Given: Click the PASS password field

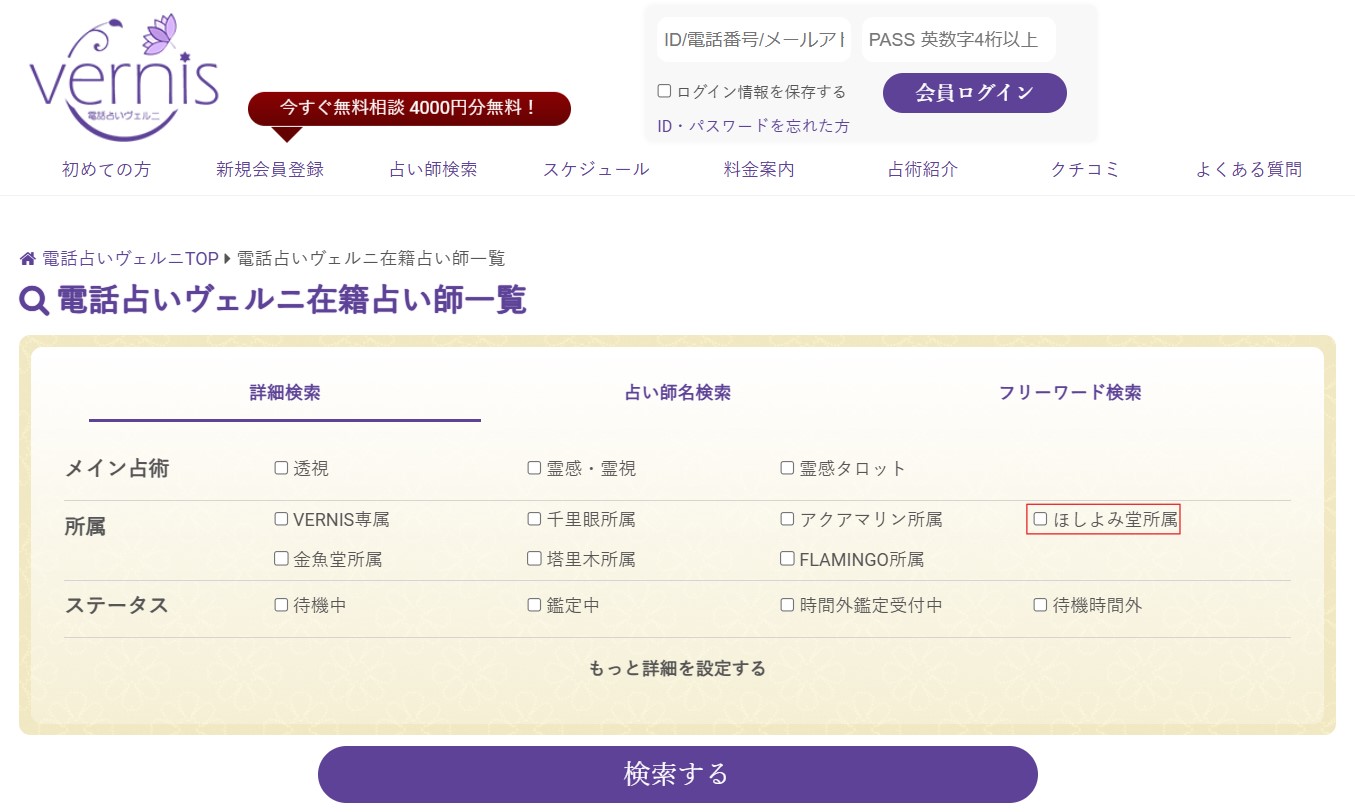Looking at the screenshot, I should click(x=957, y=40).
